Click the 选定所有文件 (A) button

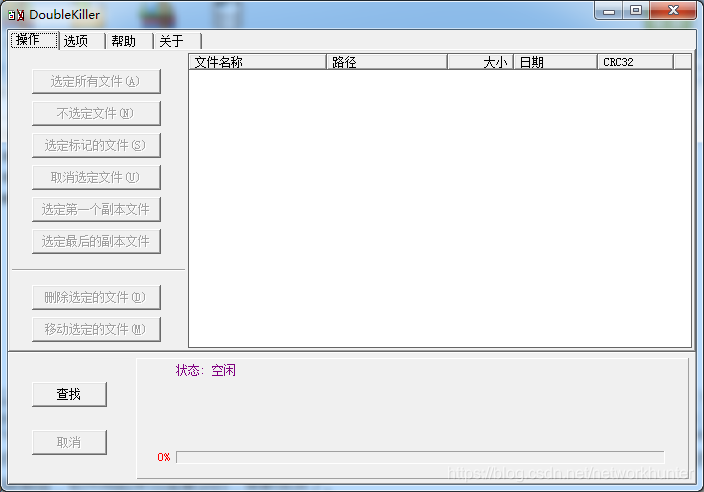point(96,82)
